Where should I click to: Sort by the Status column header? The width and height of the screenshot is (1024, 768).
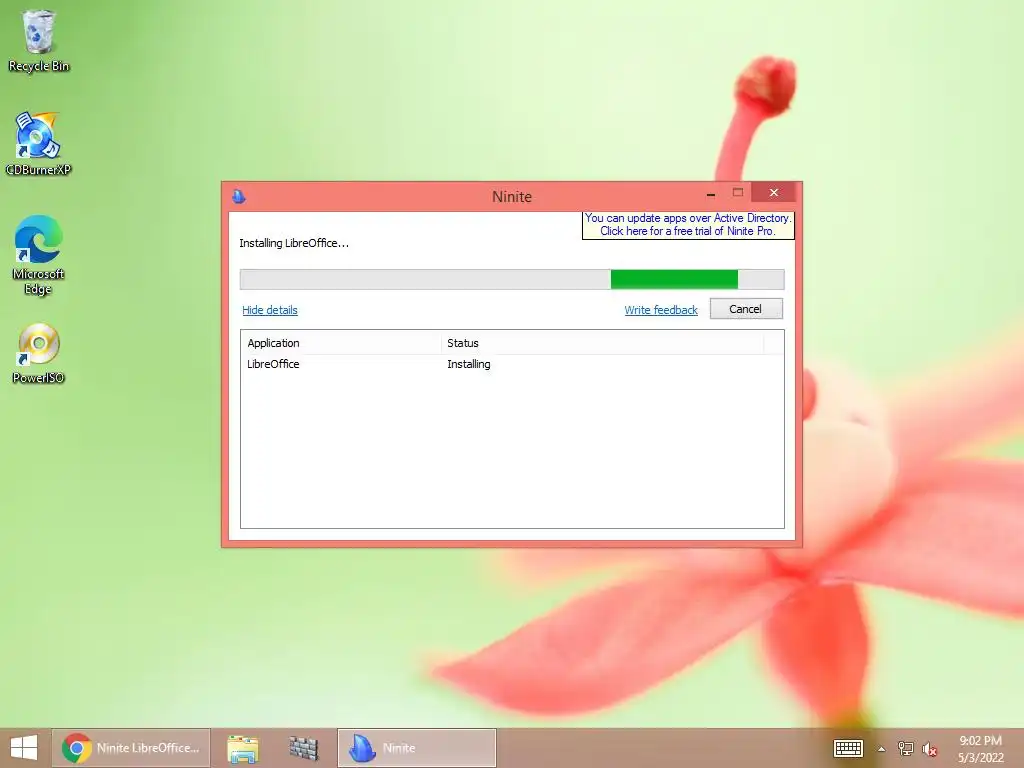[602, 344]
